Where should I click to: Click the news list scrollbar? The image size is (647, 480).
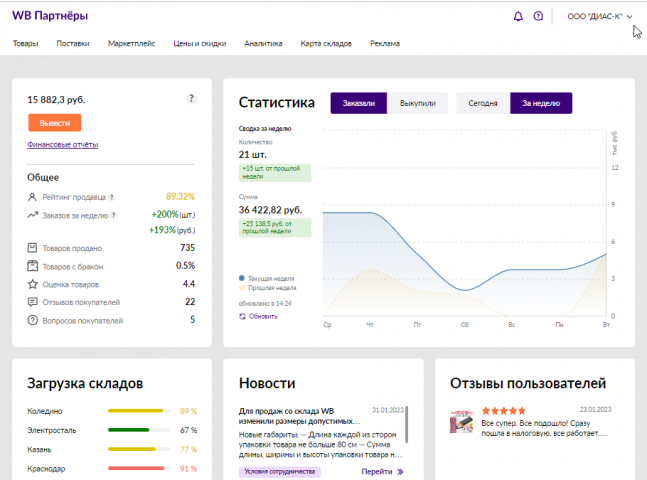tap(407, 424)
